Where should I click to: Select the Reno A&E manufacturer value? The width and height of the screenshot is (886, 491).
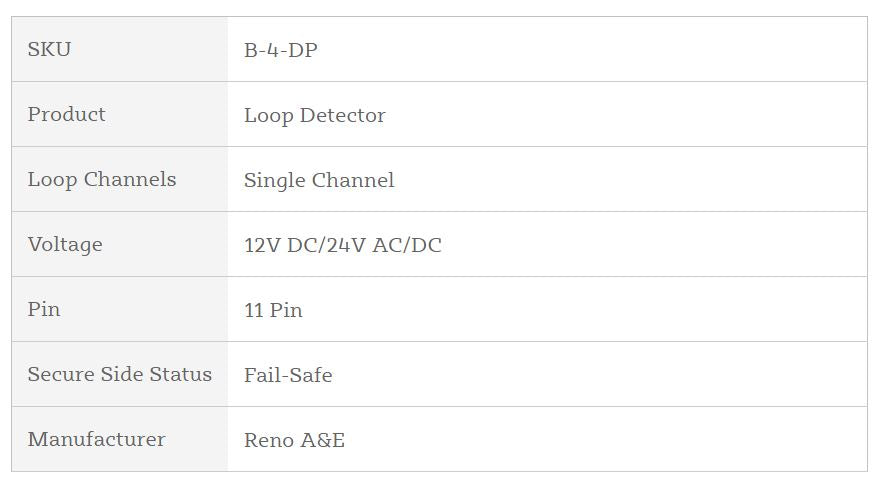click(294, 440)
